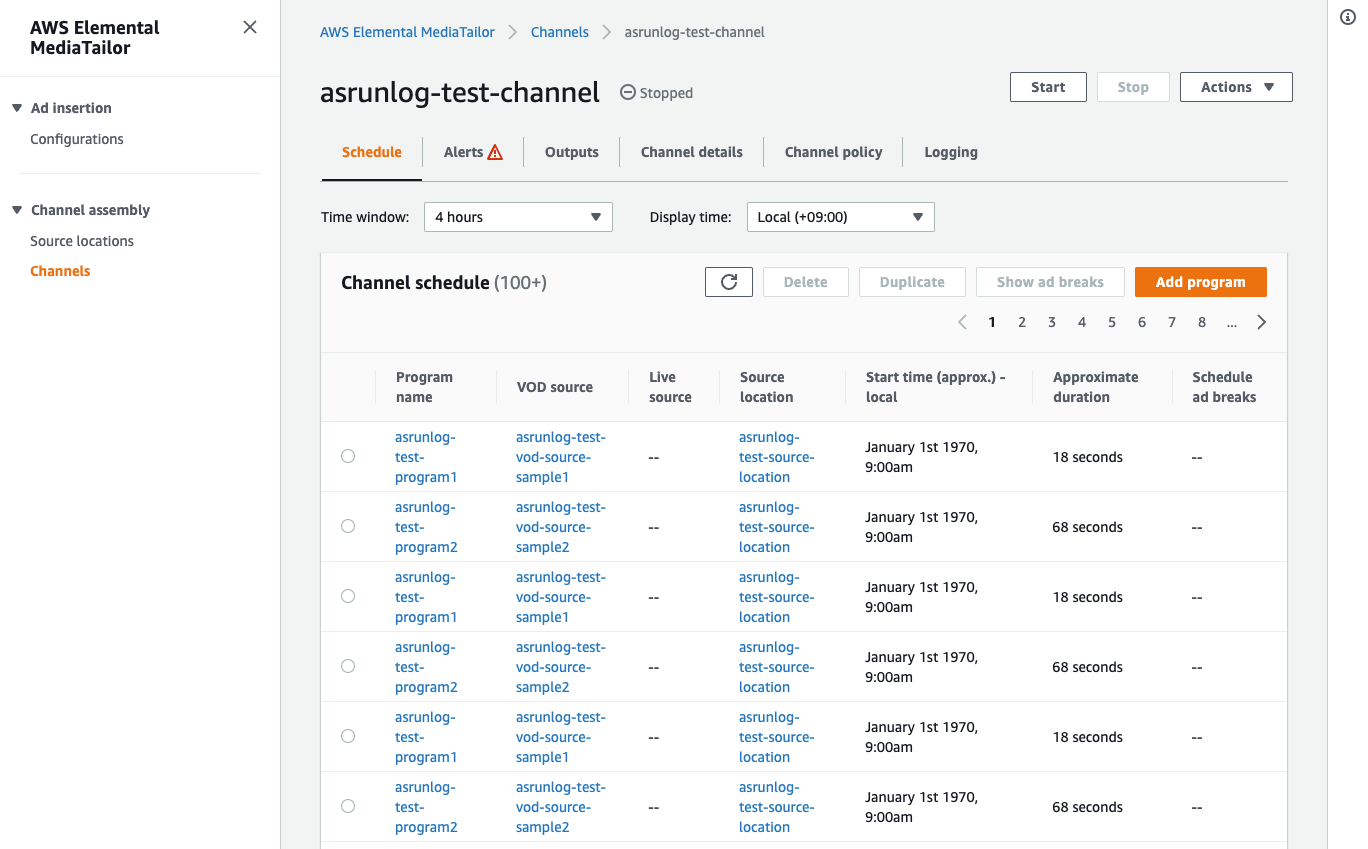Select the fourth row's radio button

(x=348, y=666)
